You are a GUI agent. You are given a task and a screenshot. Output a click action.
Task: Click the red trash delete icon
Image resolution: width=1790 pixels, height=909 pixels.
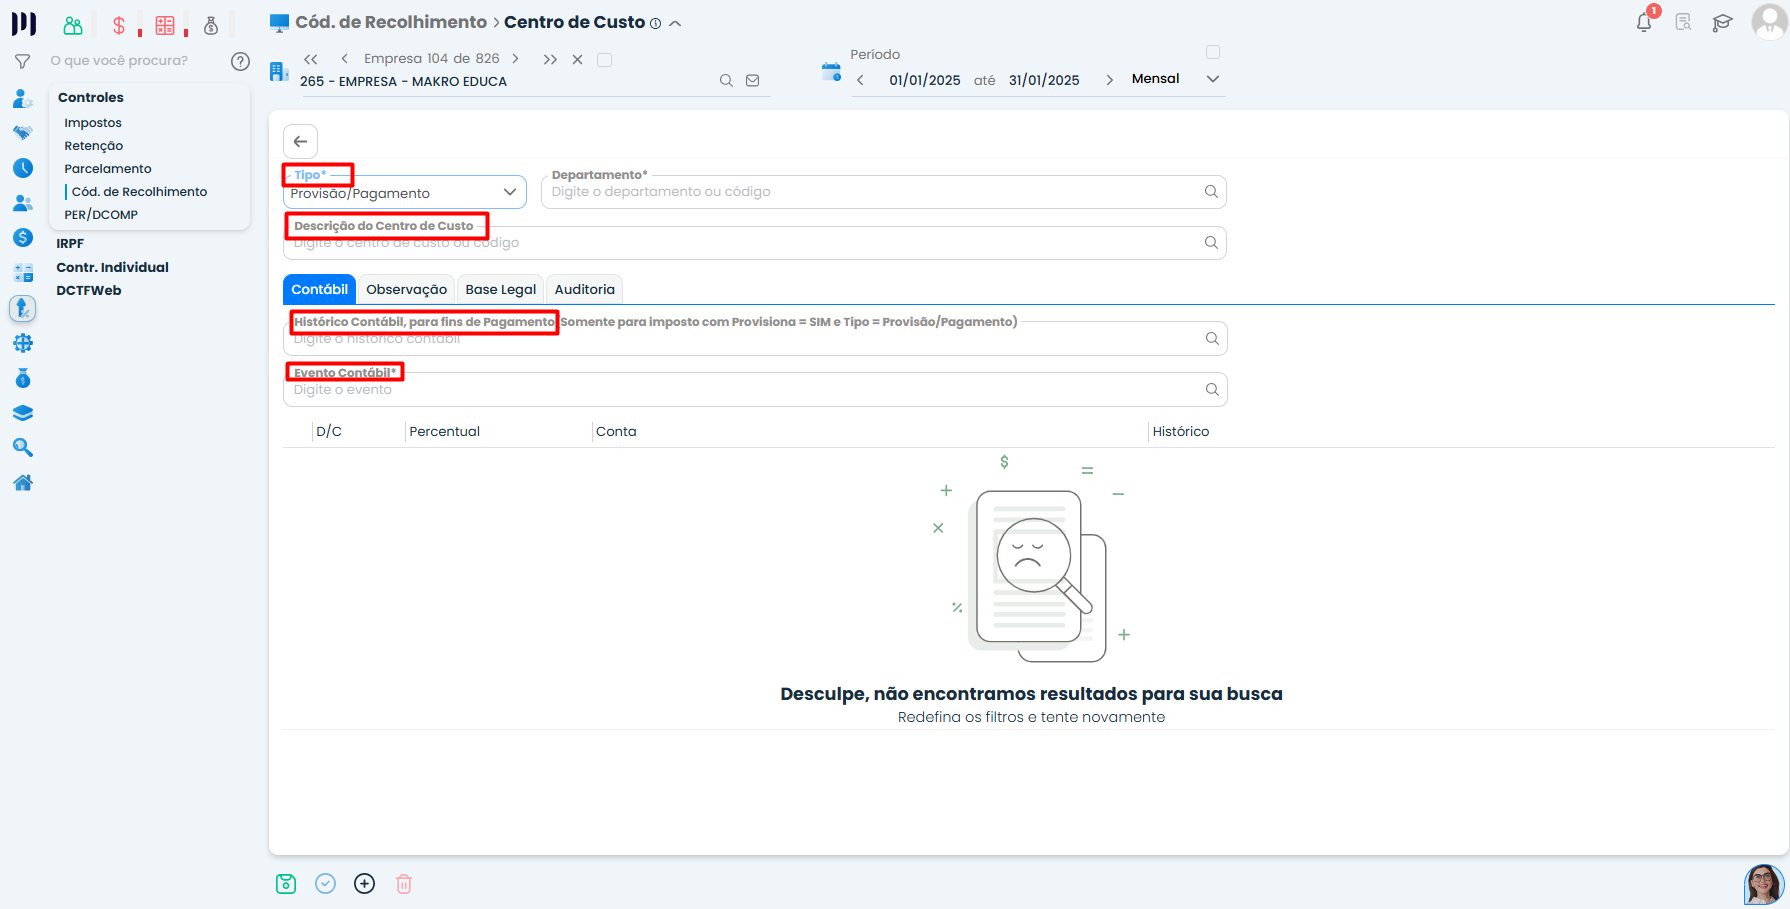[x=404, y=883]
